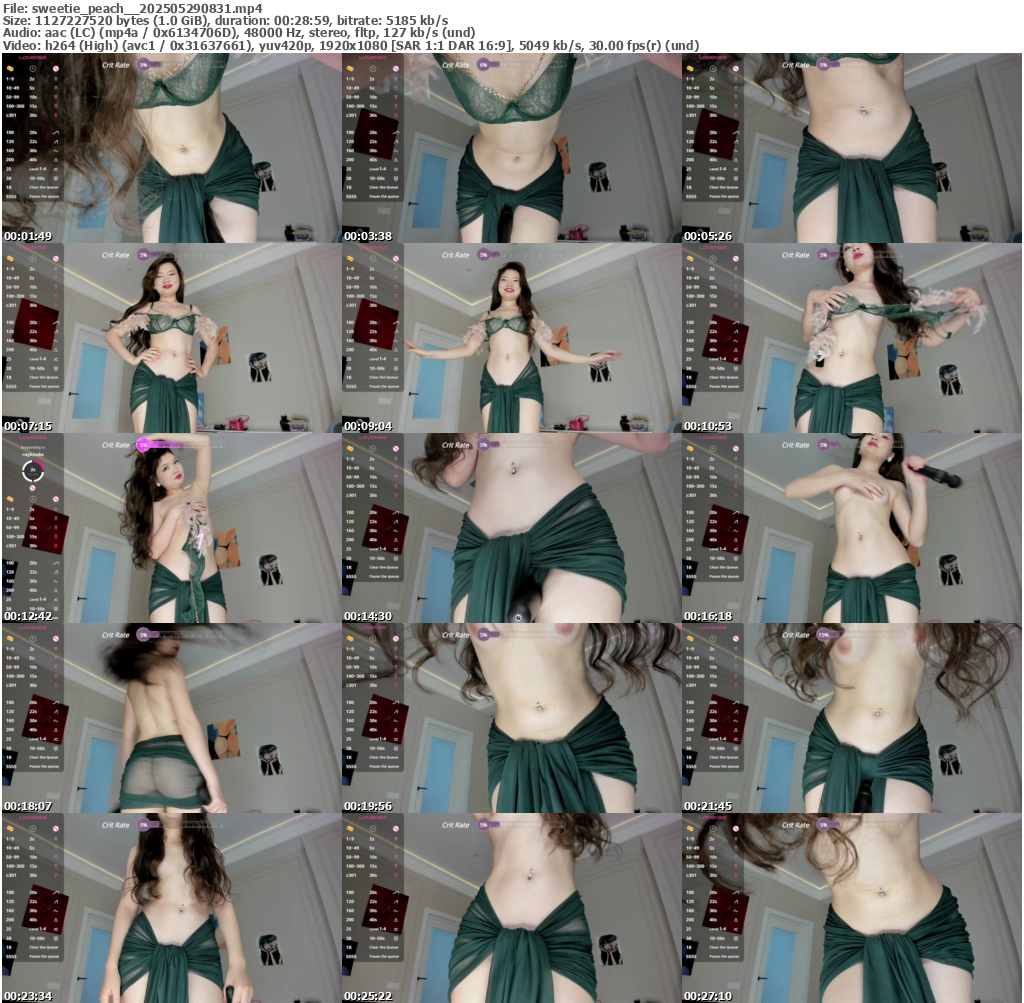This screenshot has height=1003, width=1024.
Task: Click the Video codec info line
Action: 350,45
